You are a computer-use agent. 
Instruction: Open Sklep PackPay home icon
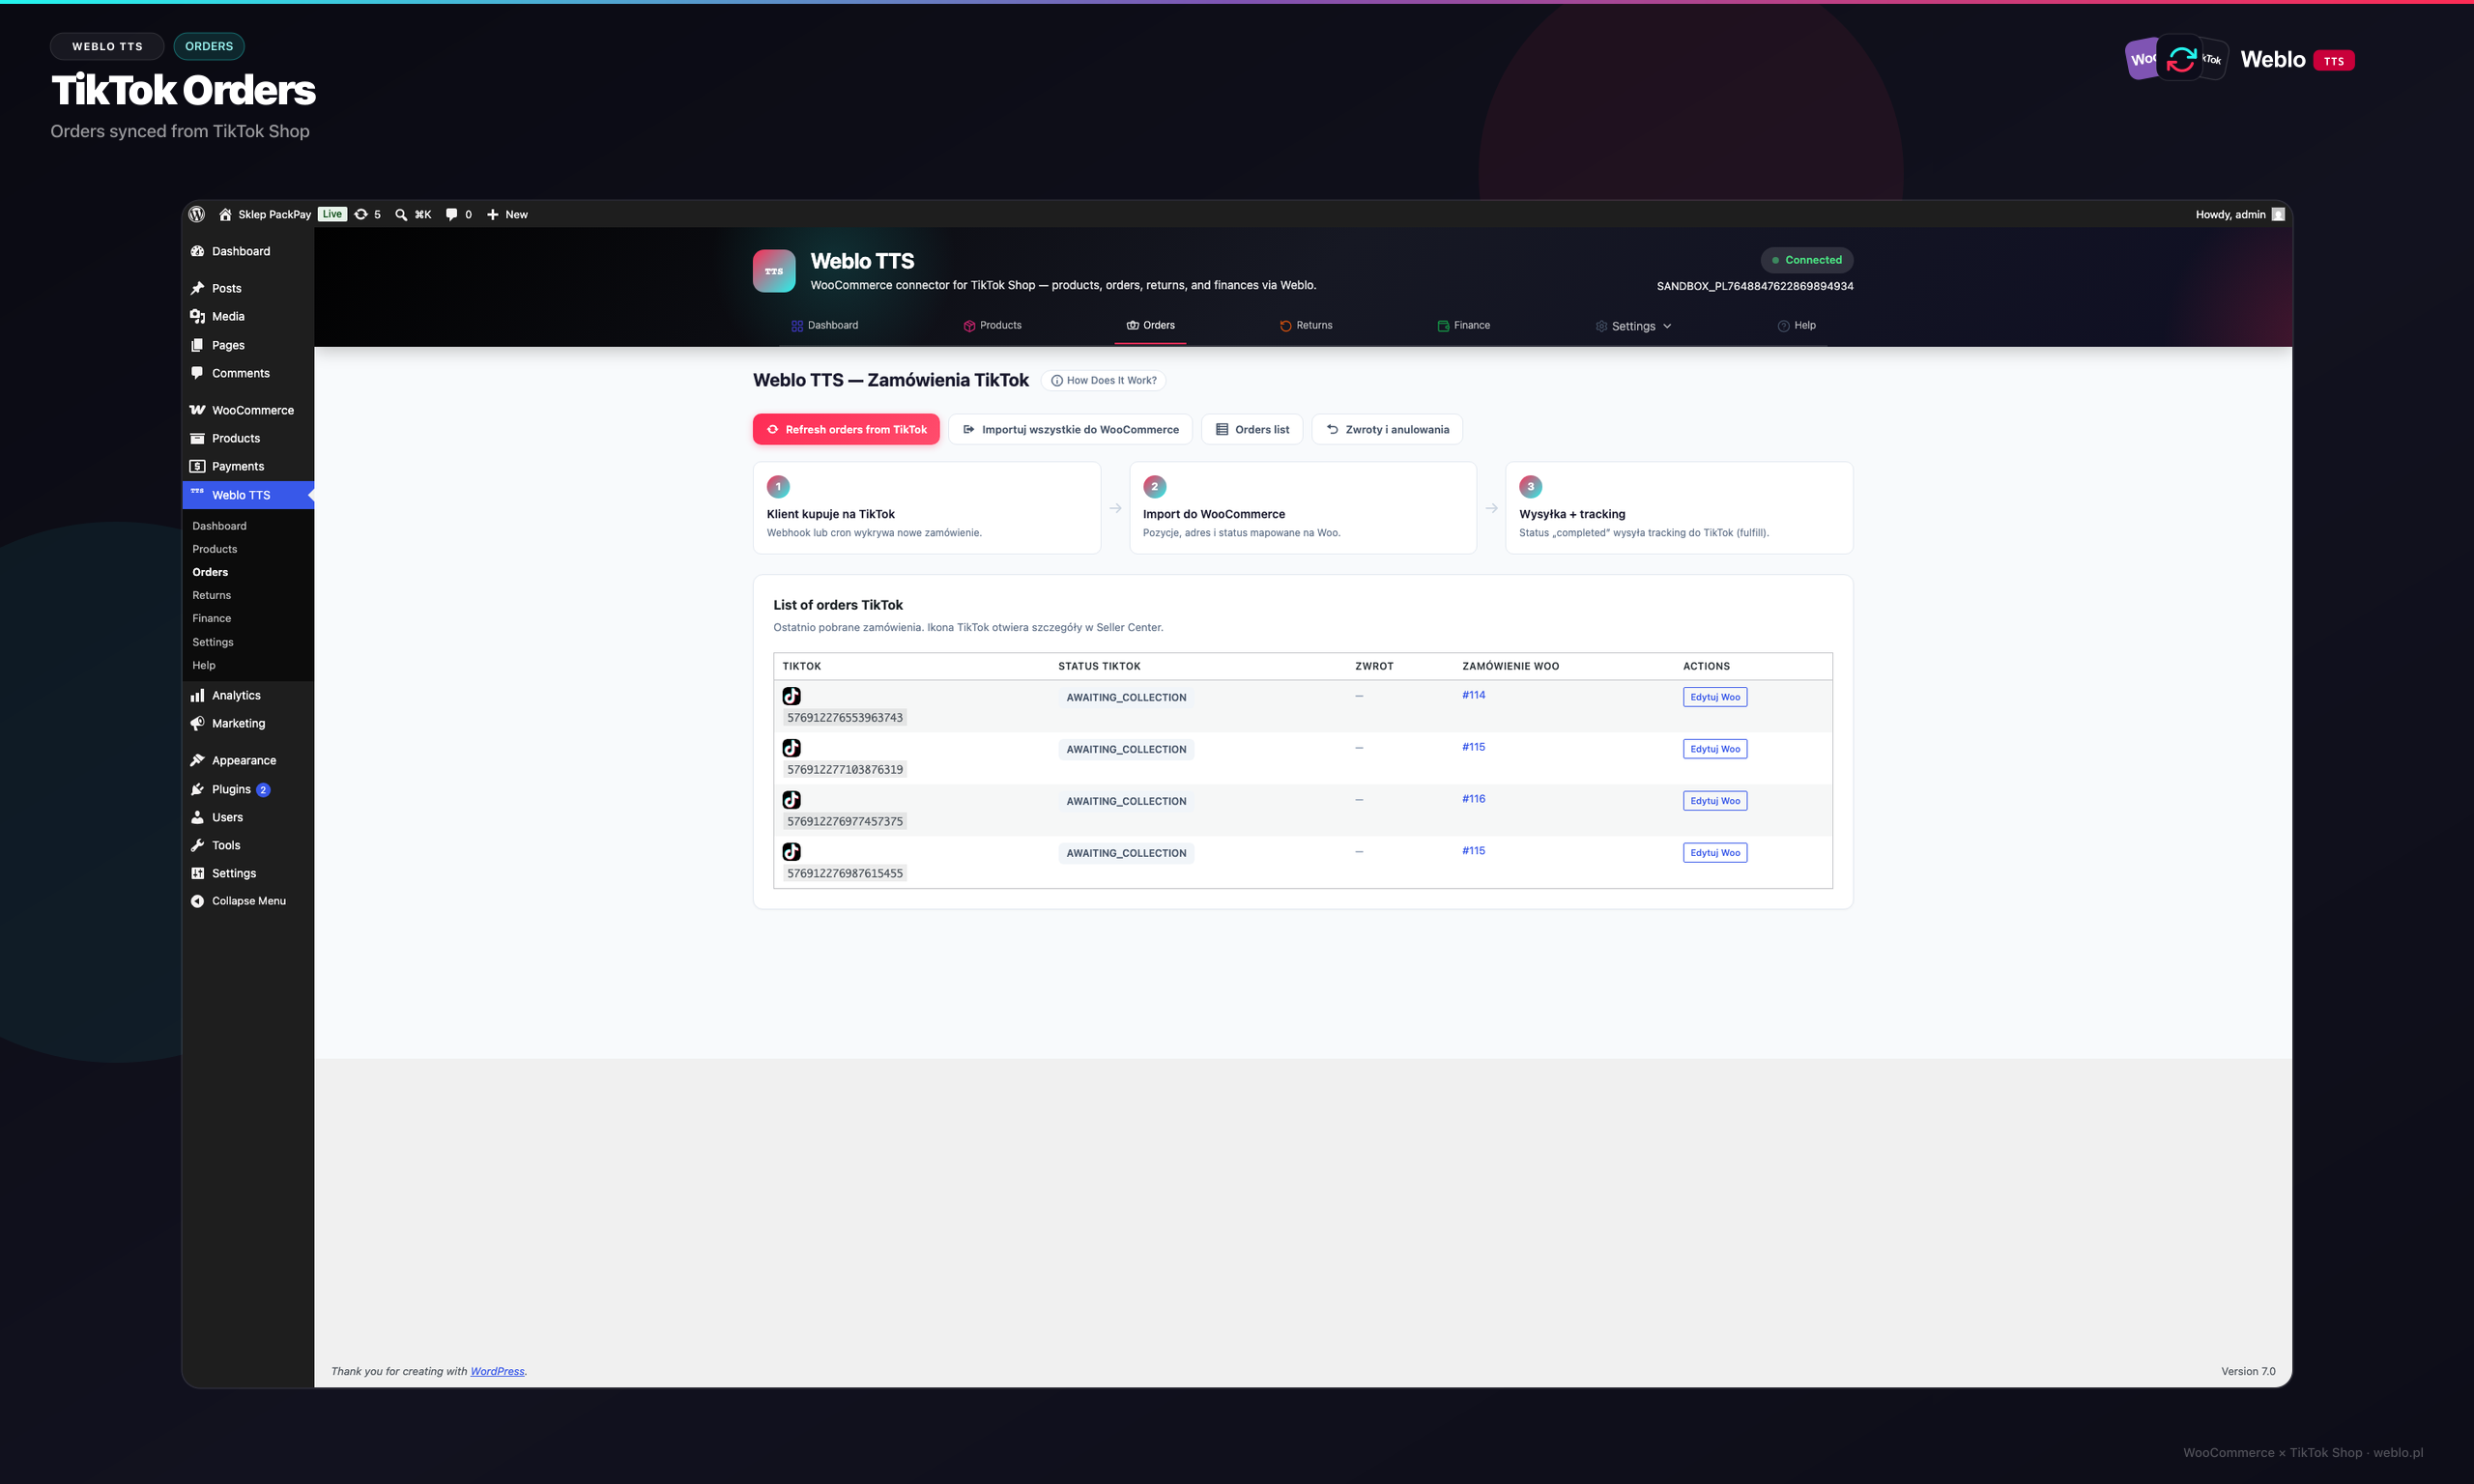225,214
